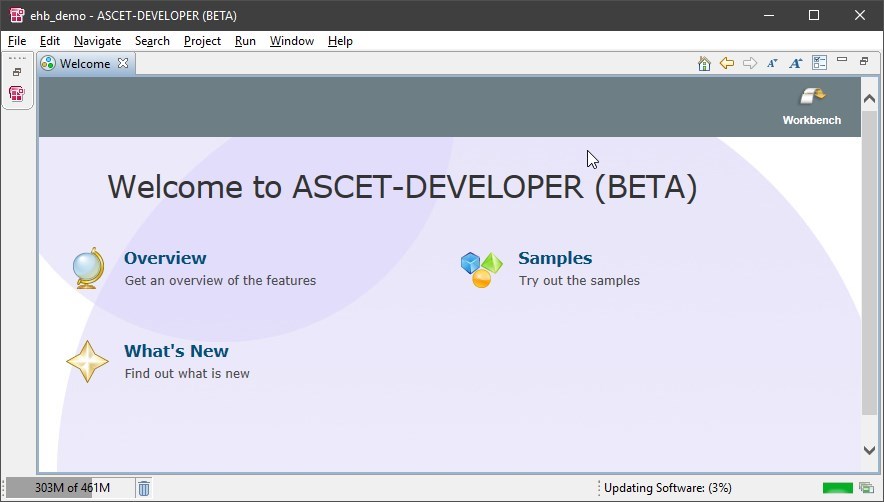Restore the minimized view stack on left

click(x=17, y=72)
